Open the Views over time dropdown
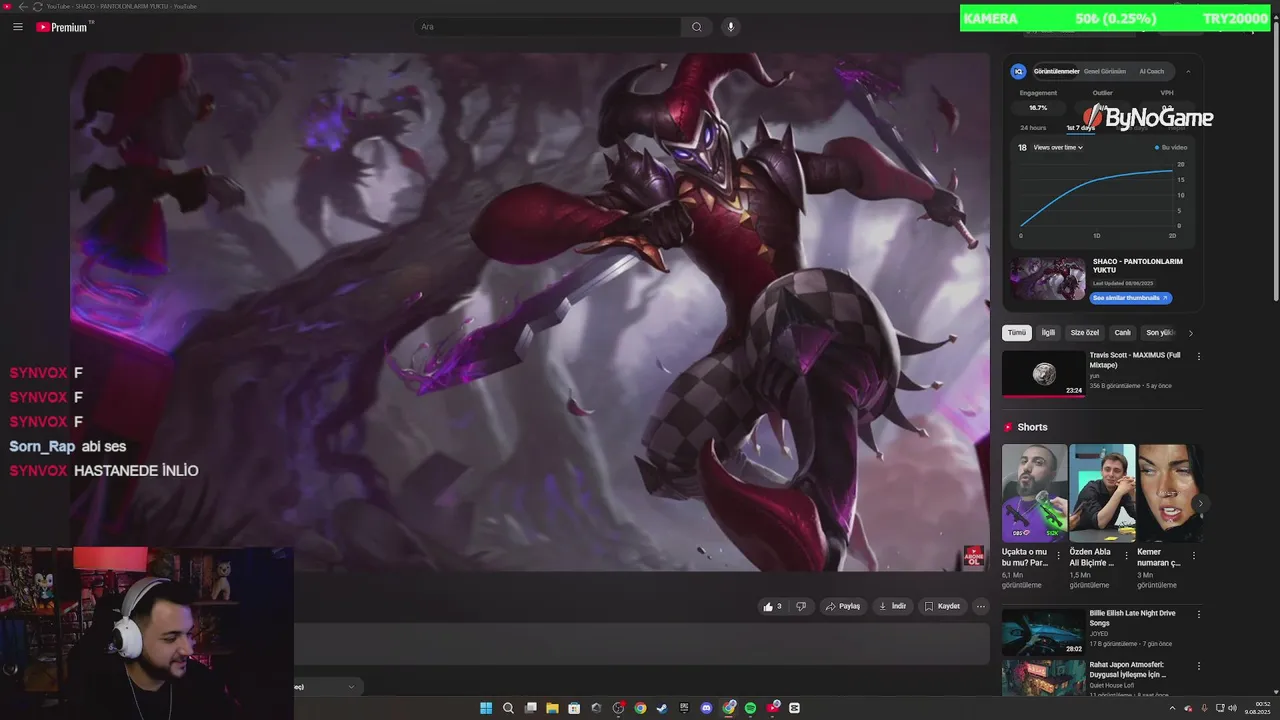Viewport: 1280px width, 720px height. [x=1058, y=147]
